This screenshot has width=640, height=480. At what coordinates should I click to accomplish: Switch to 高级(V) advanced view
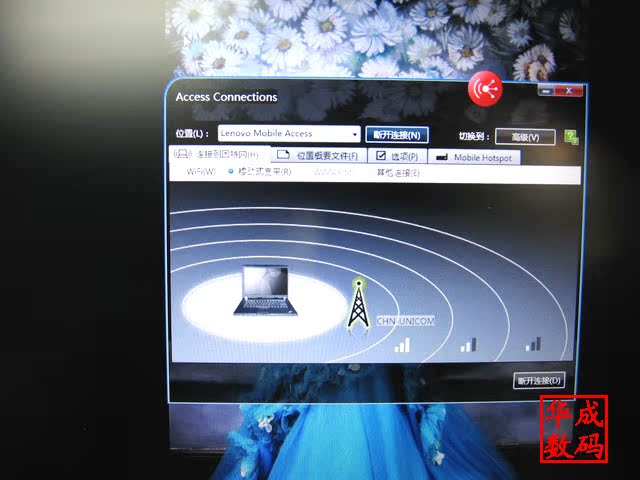(525, 137)
